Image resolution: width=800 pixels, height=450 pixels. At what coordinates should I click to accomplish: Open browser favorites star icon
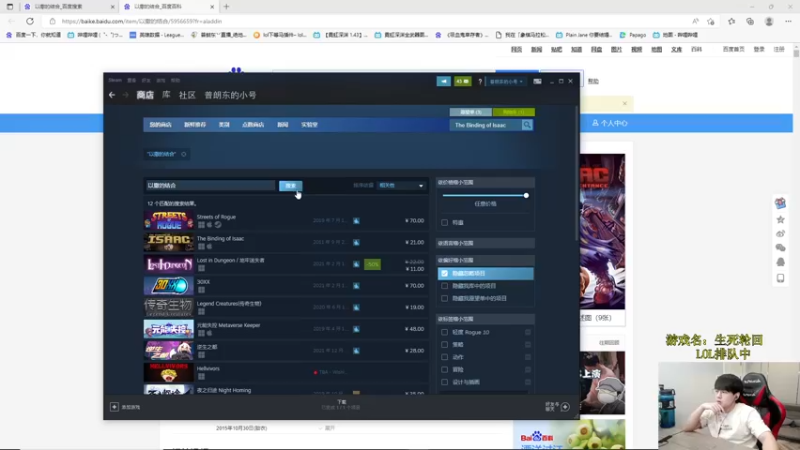pos(732,21)
